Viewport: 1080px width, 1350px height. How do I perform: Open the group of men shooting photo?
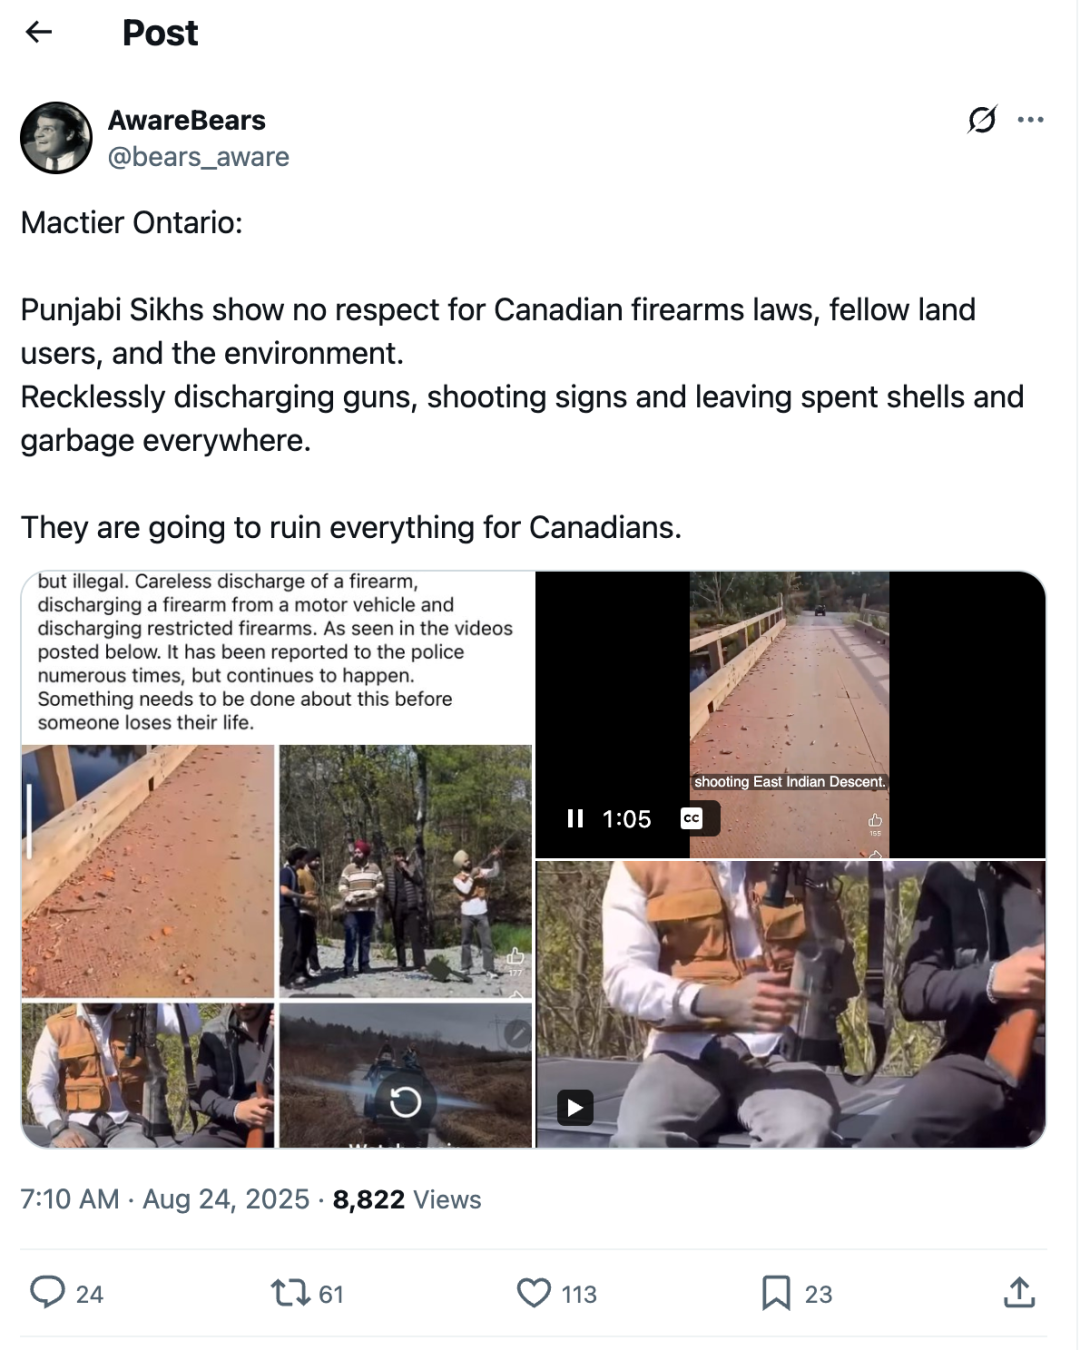(405, 871)
